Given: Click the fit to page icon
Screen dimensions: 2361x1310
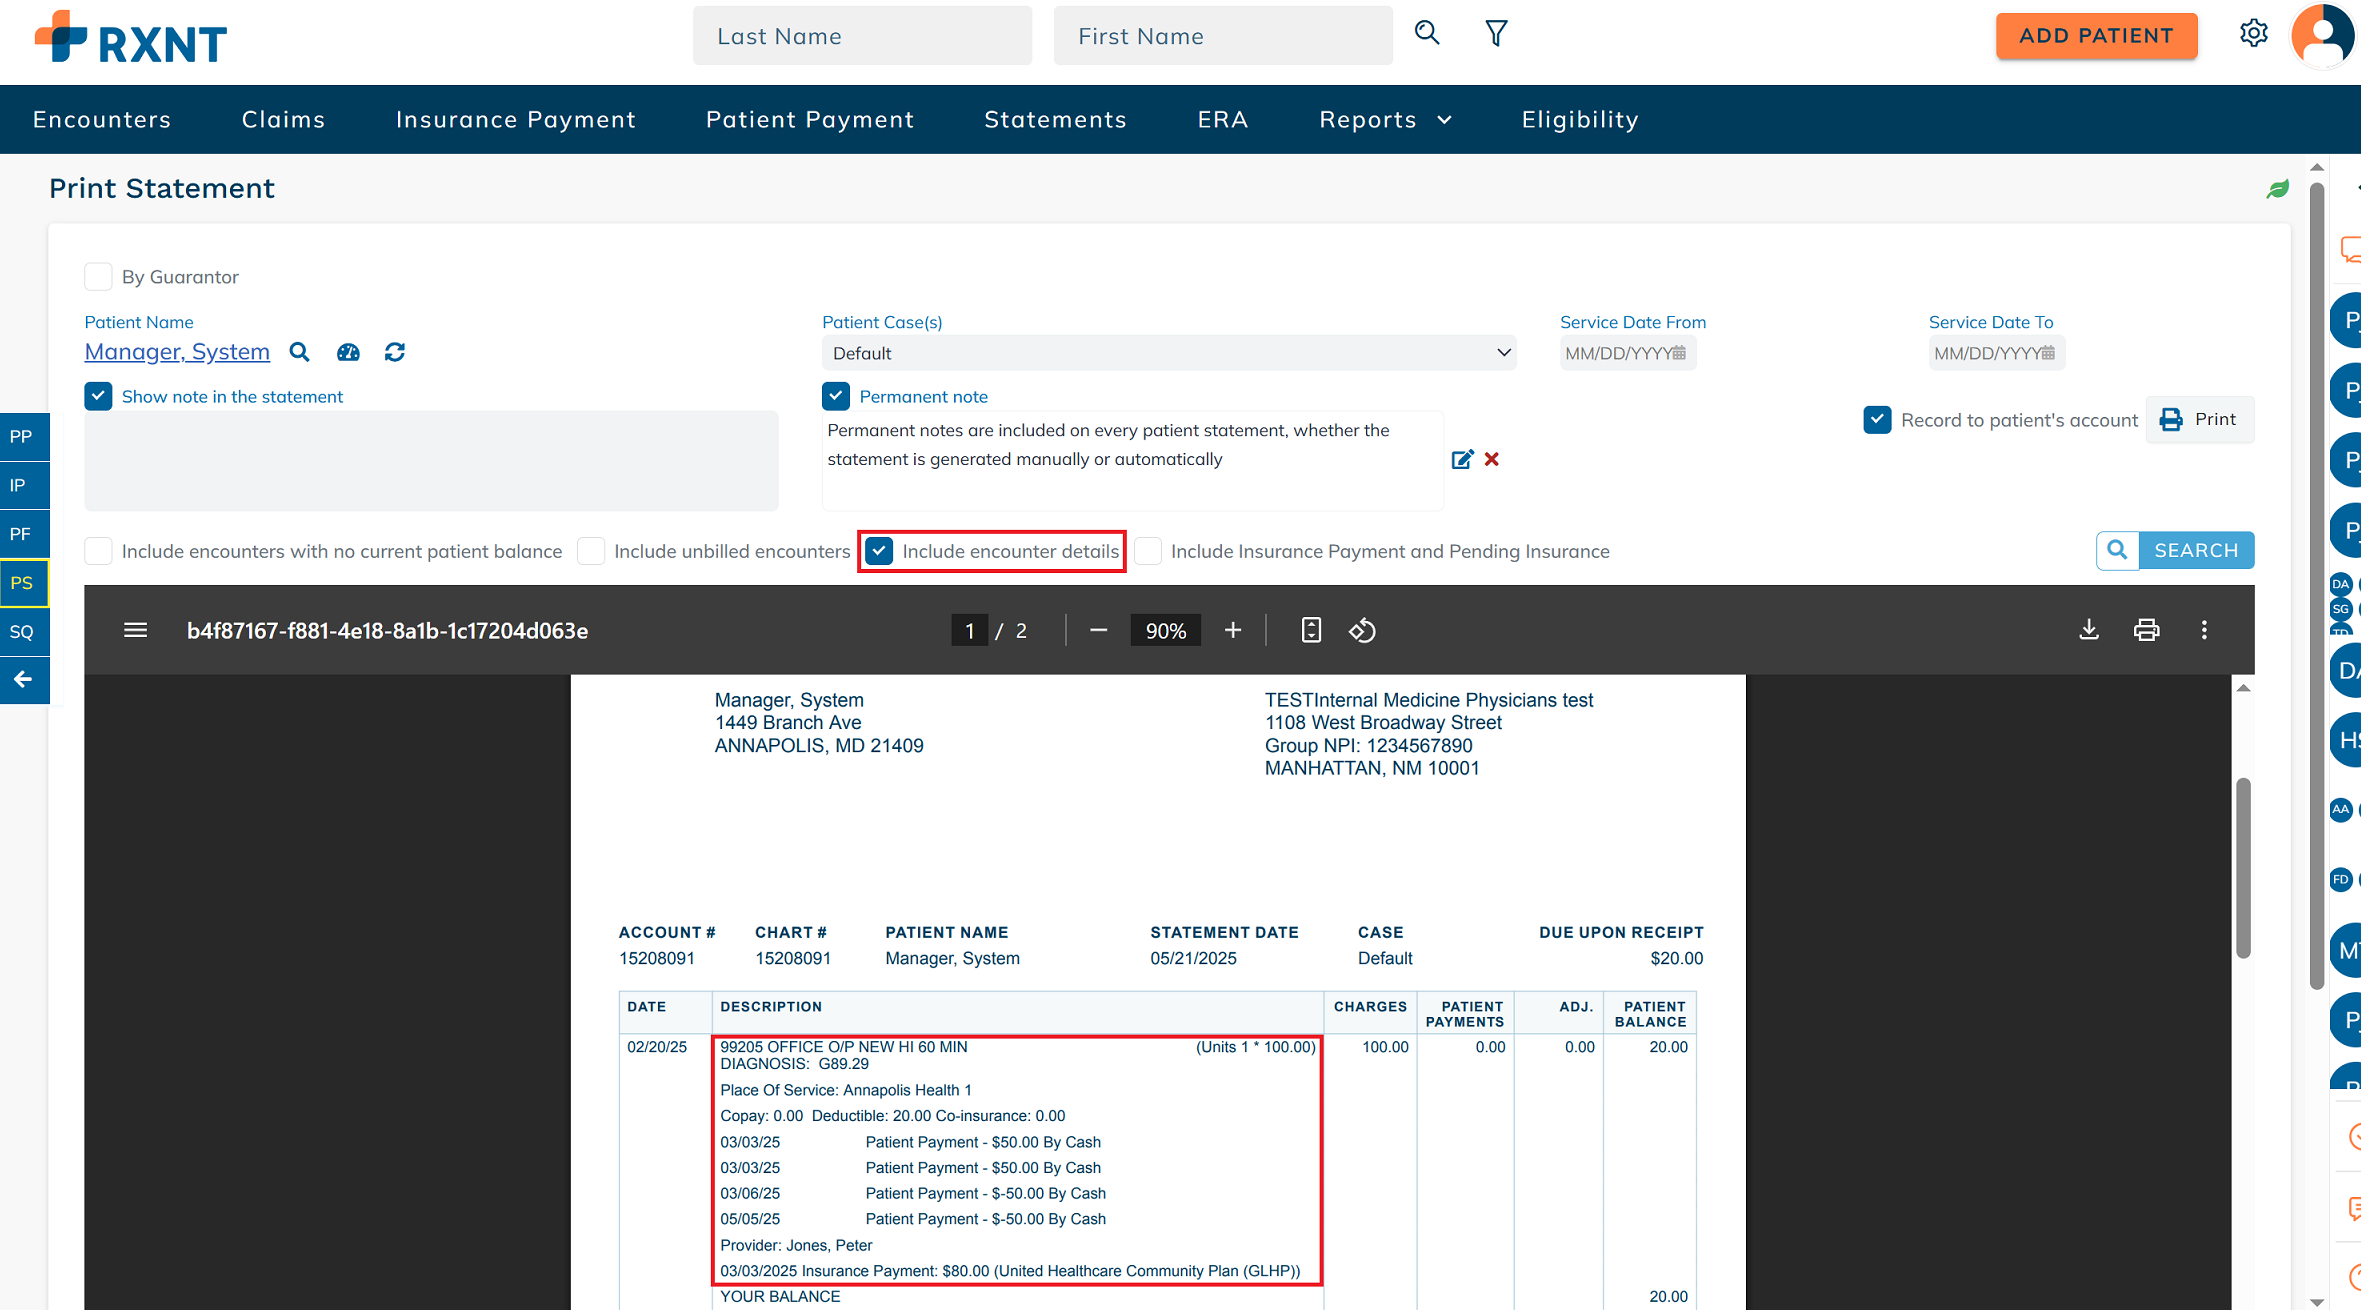Looking at the screenshot, I should pyautogui.click(x=1311, y=631).
